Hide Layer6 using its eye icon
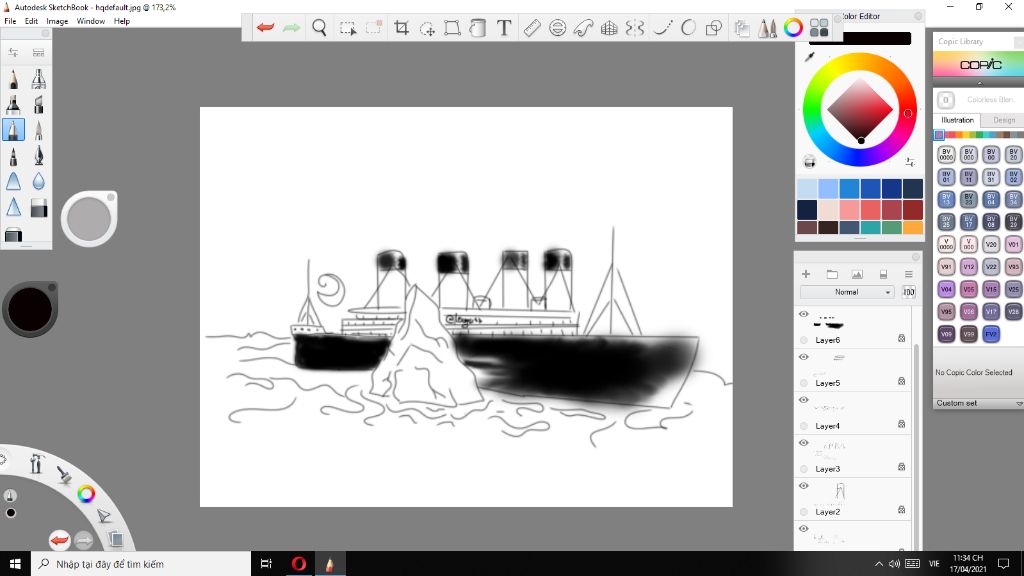This screenshot has width=1024, height=576. tap(804, 314)
